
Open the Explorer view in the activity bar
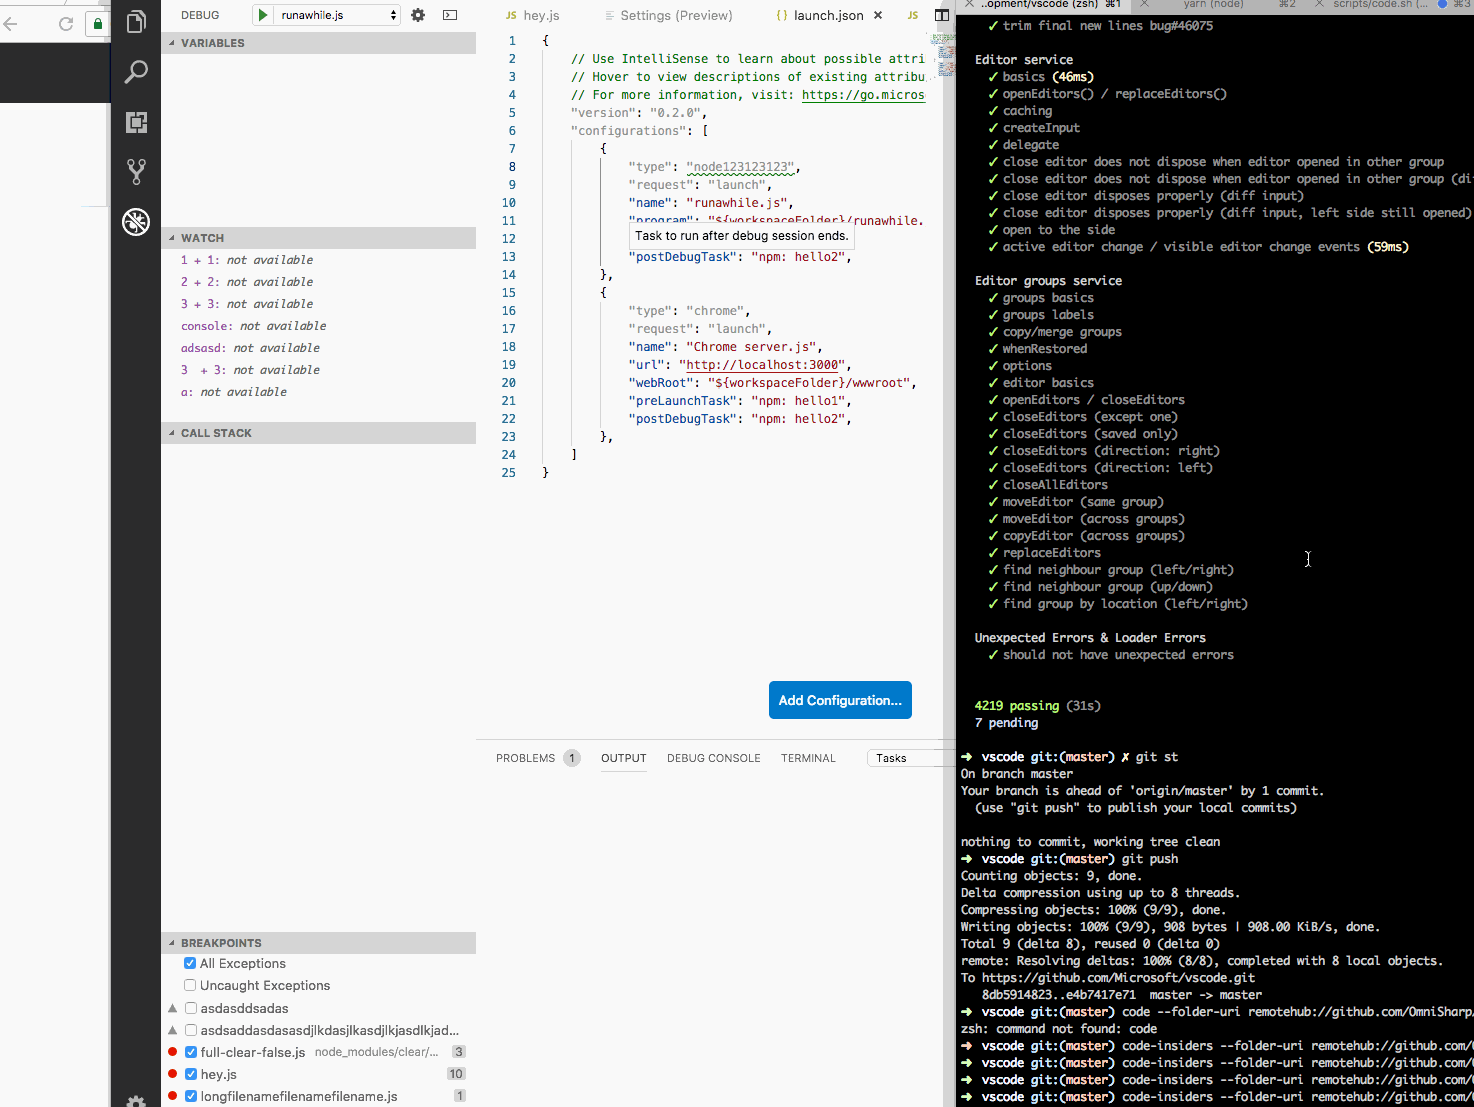point(136,22)
